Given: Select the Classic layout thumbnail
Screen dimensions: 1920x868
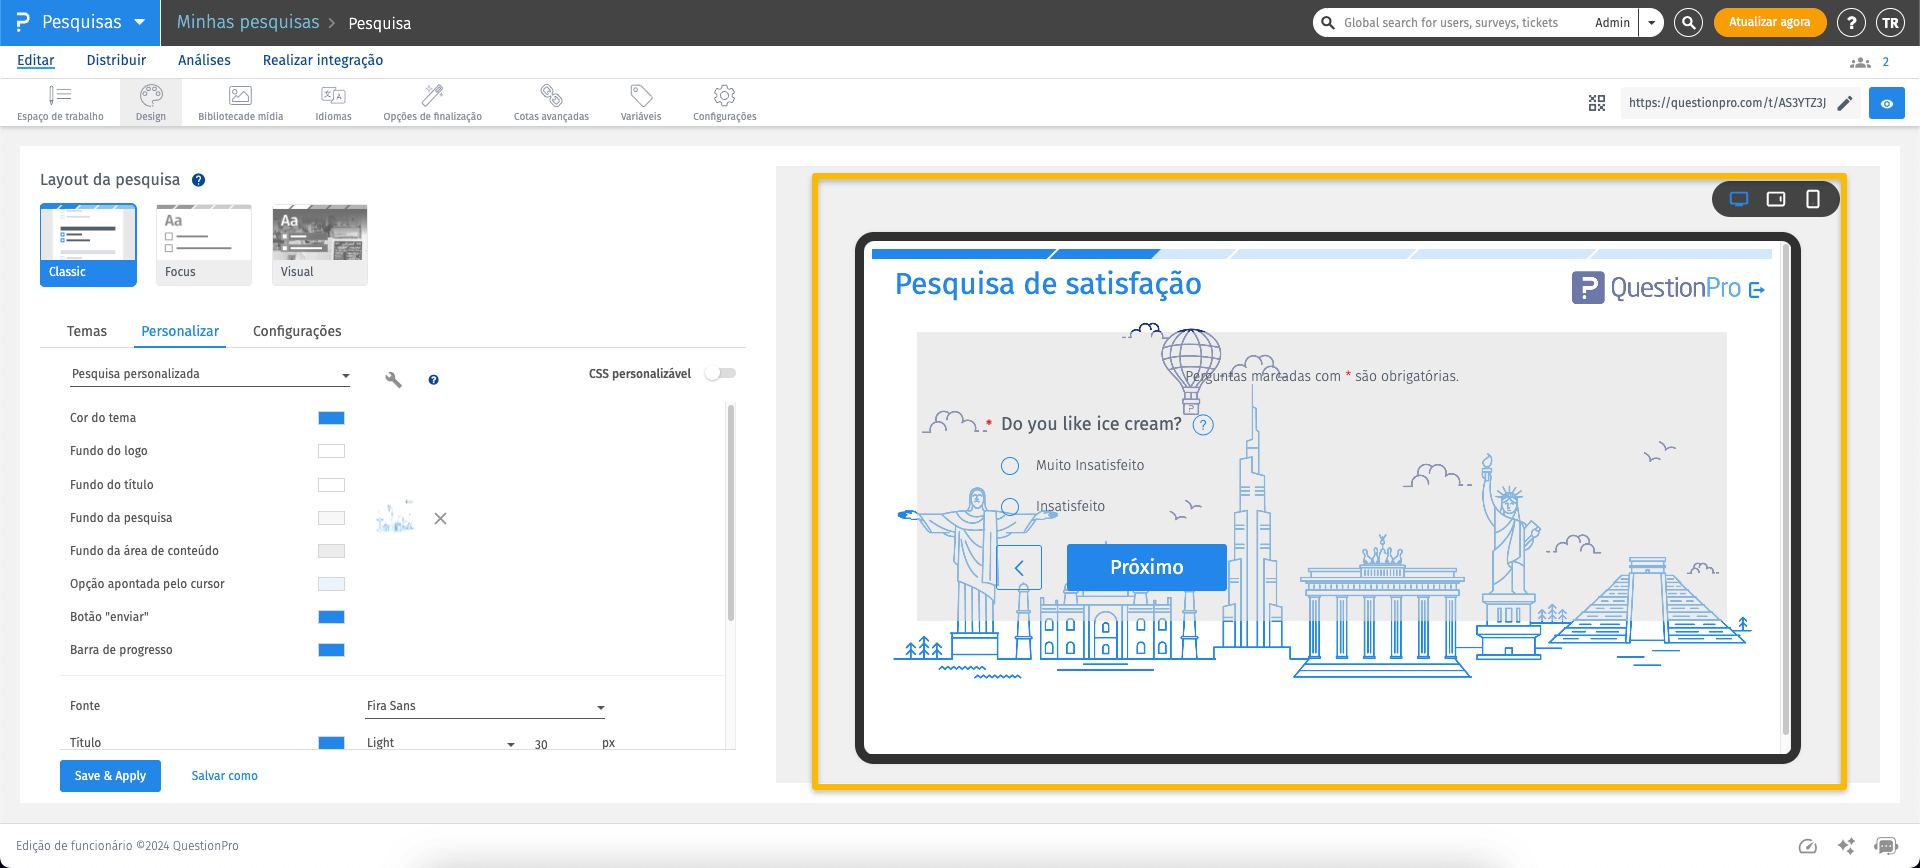Looking at the screenshot, I should (x=88, y=245).
